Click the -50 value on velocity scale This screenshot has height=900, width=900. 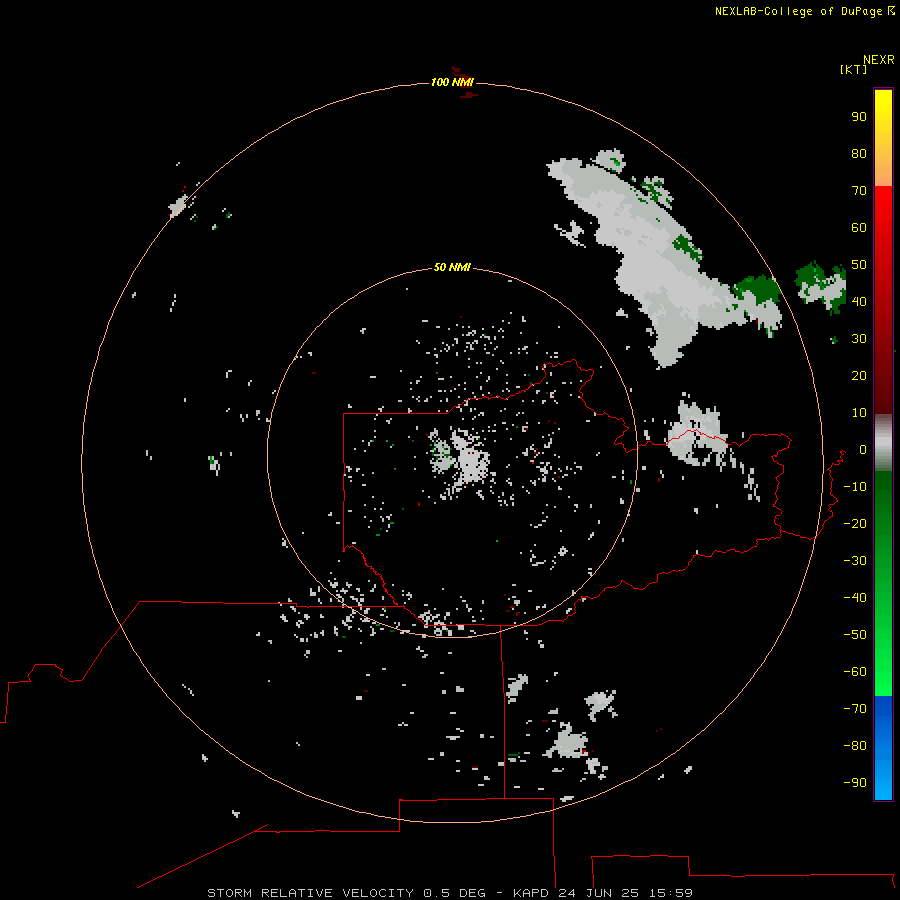(855, 635)
